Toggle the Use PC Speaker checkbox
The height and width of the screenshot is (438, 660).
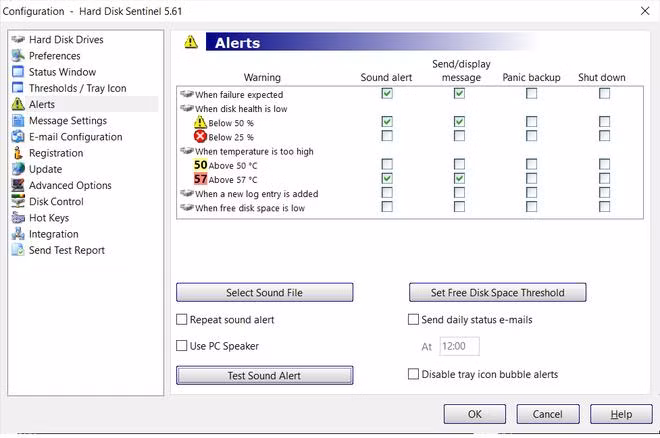click(x=182, y=346)
